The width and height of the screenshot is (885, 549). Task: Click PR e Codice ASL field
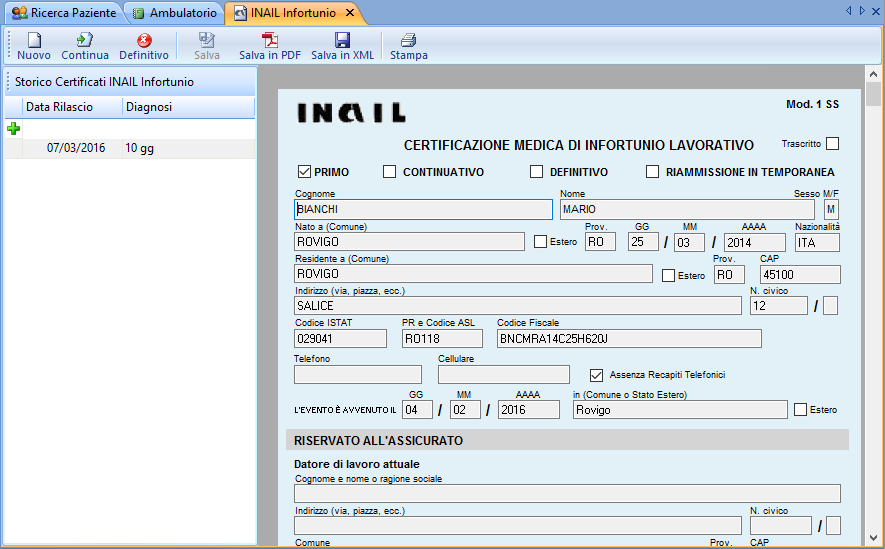(x=442, y=339)
